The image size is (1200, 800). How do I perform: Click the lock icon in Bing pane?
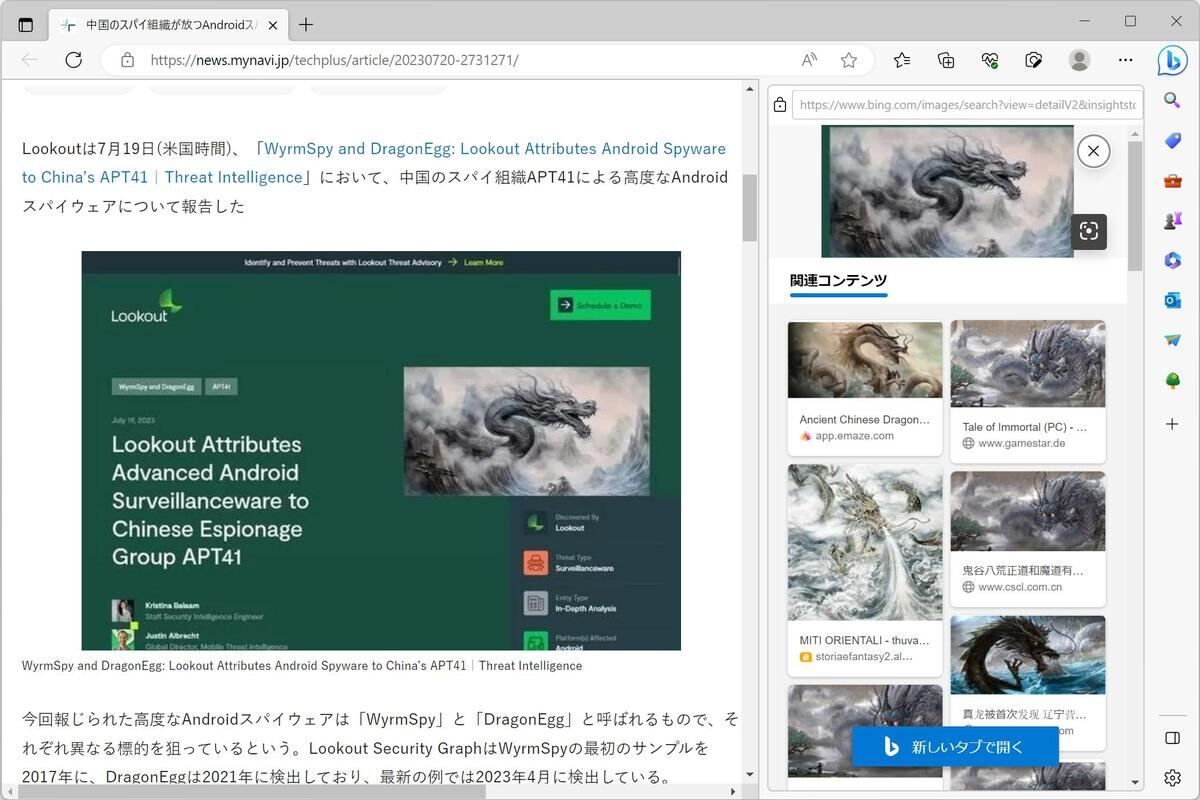pyautogui.click(x=780, y=104)
